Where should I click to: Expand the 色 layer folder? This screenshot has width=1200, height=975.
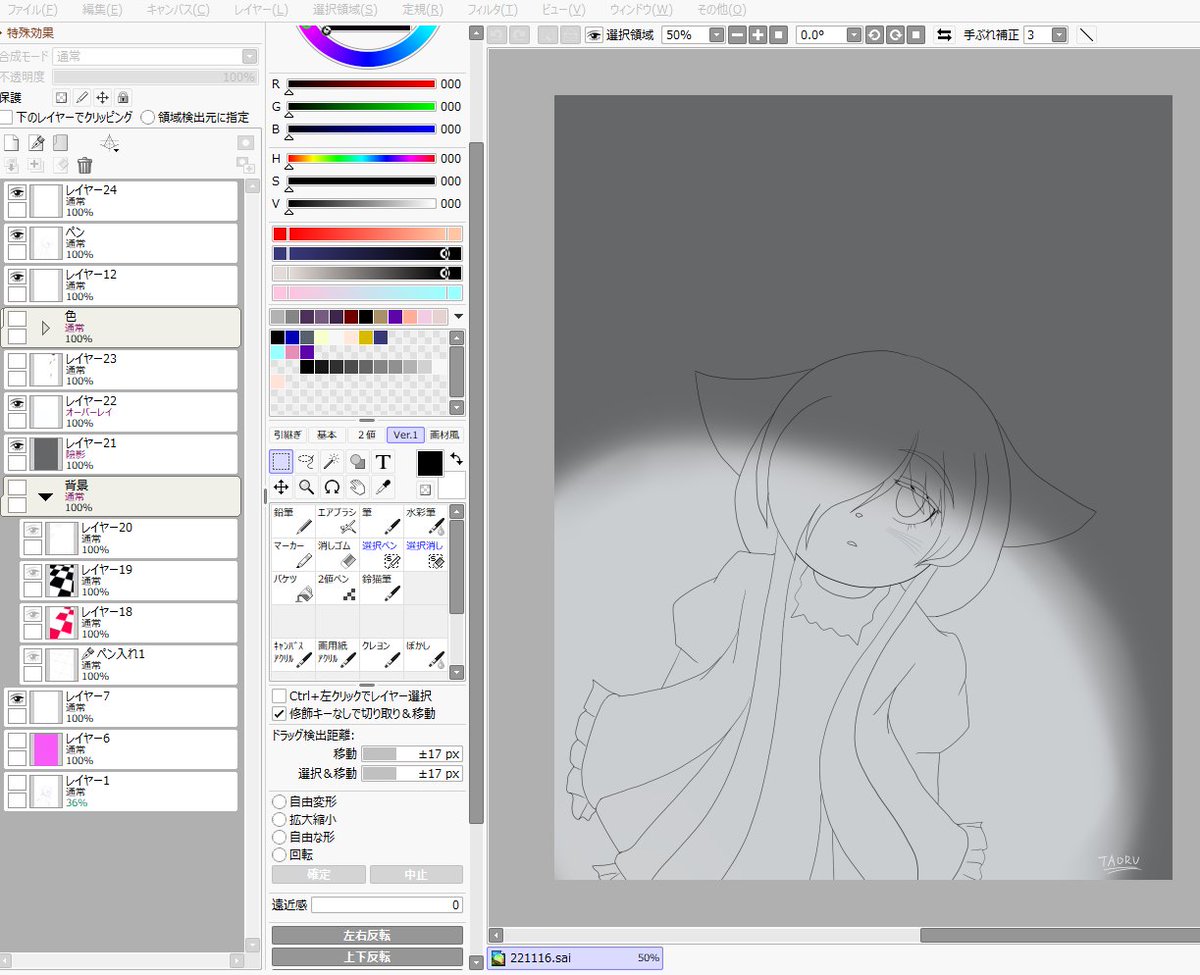click(45, 327)
